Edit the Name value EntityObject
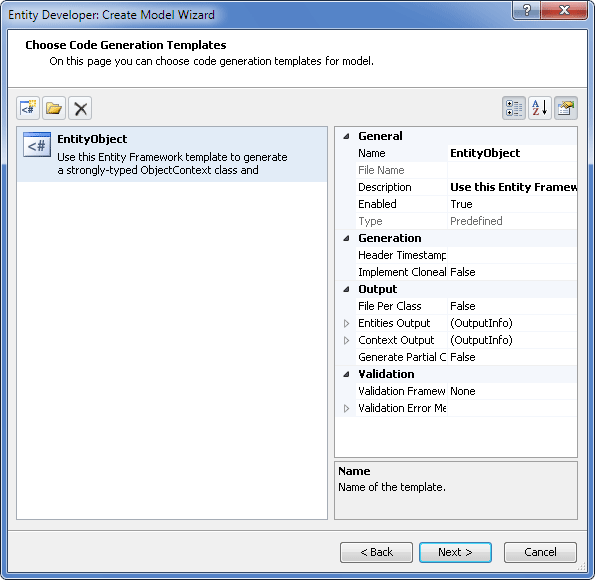Viewport: 595px width, 580px height. click(512, 153)
